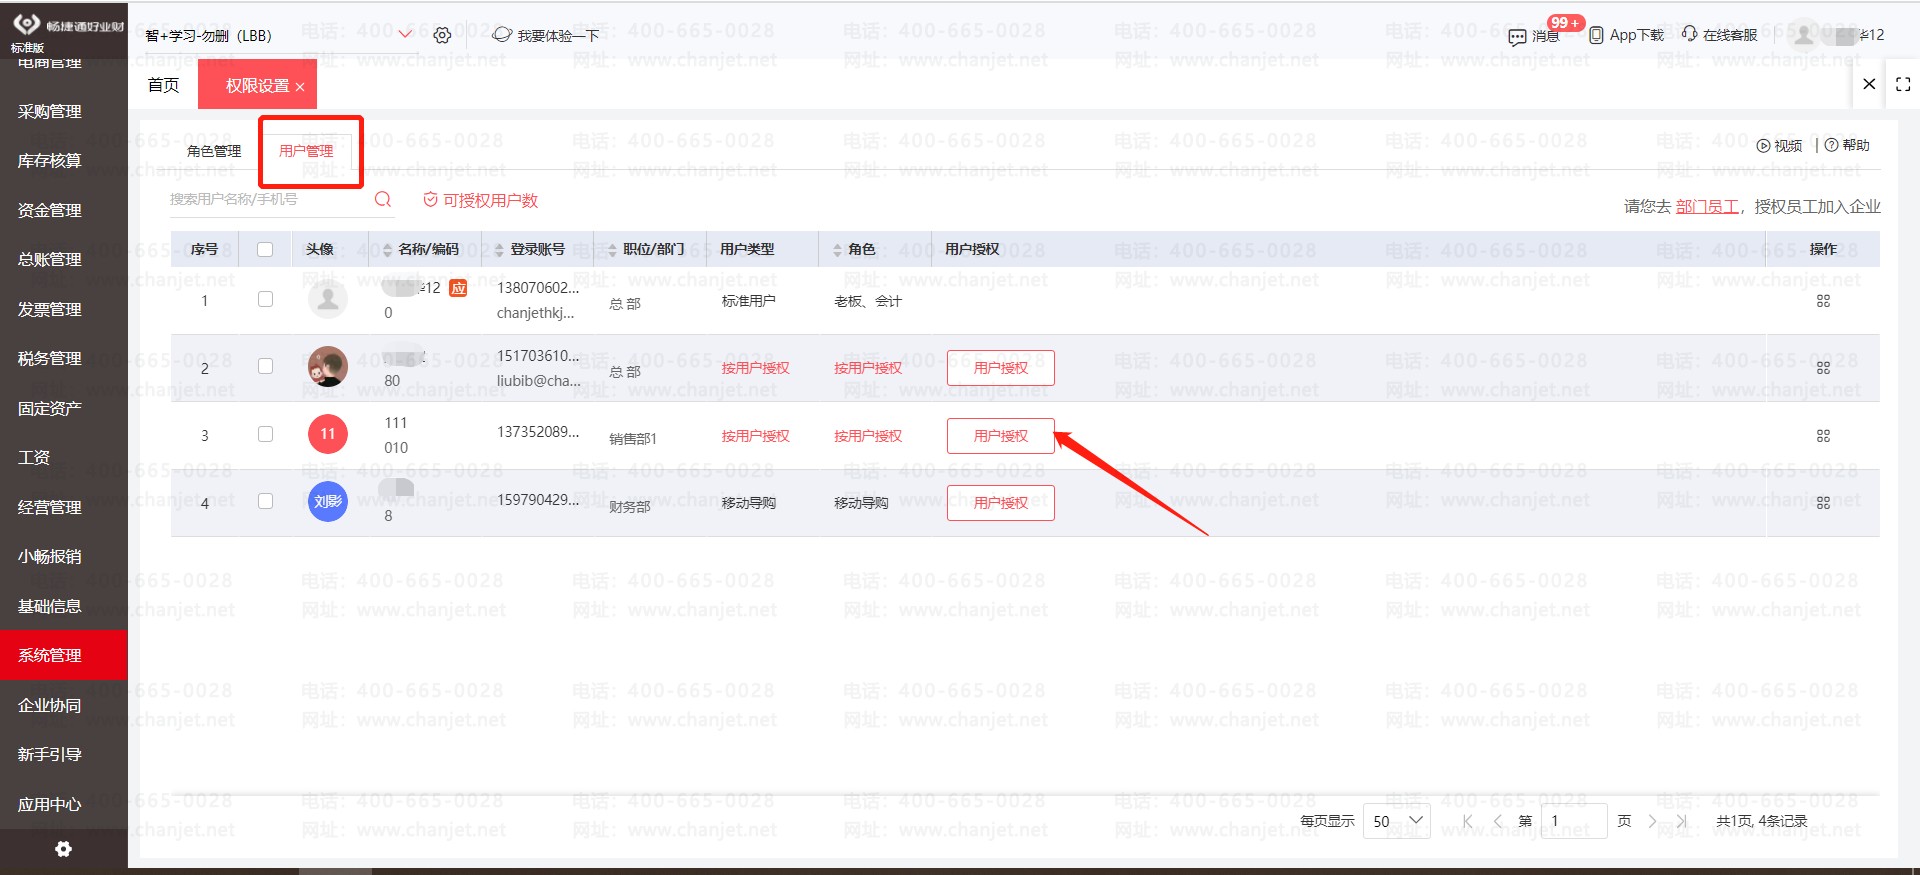The image size is (1920, 875).
Task: Toggle the select-all checkbox in table header
Action: click(x=265, y=249)
